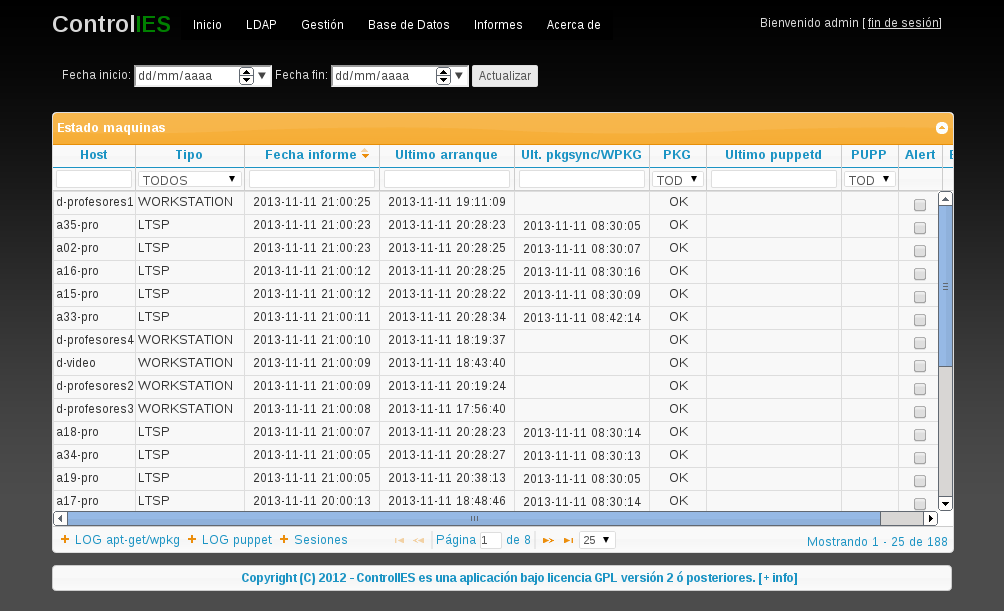Click the sort arrow on Fecha informe

tap(365, 154)
